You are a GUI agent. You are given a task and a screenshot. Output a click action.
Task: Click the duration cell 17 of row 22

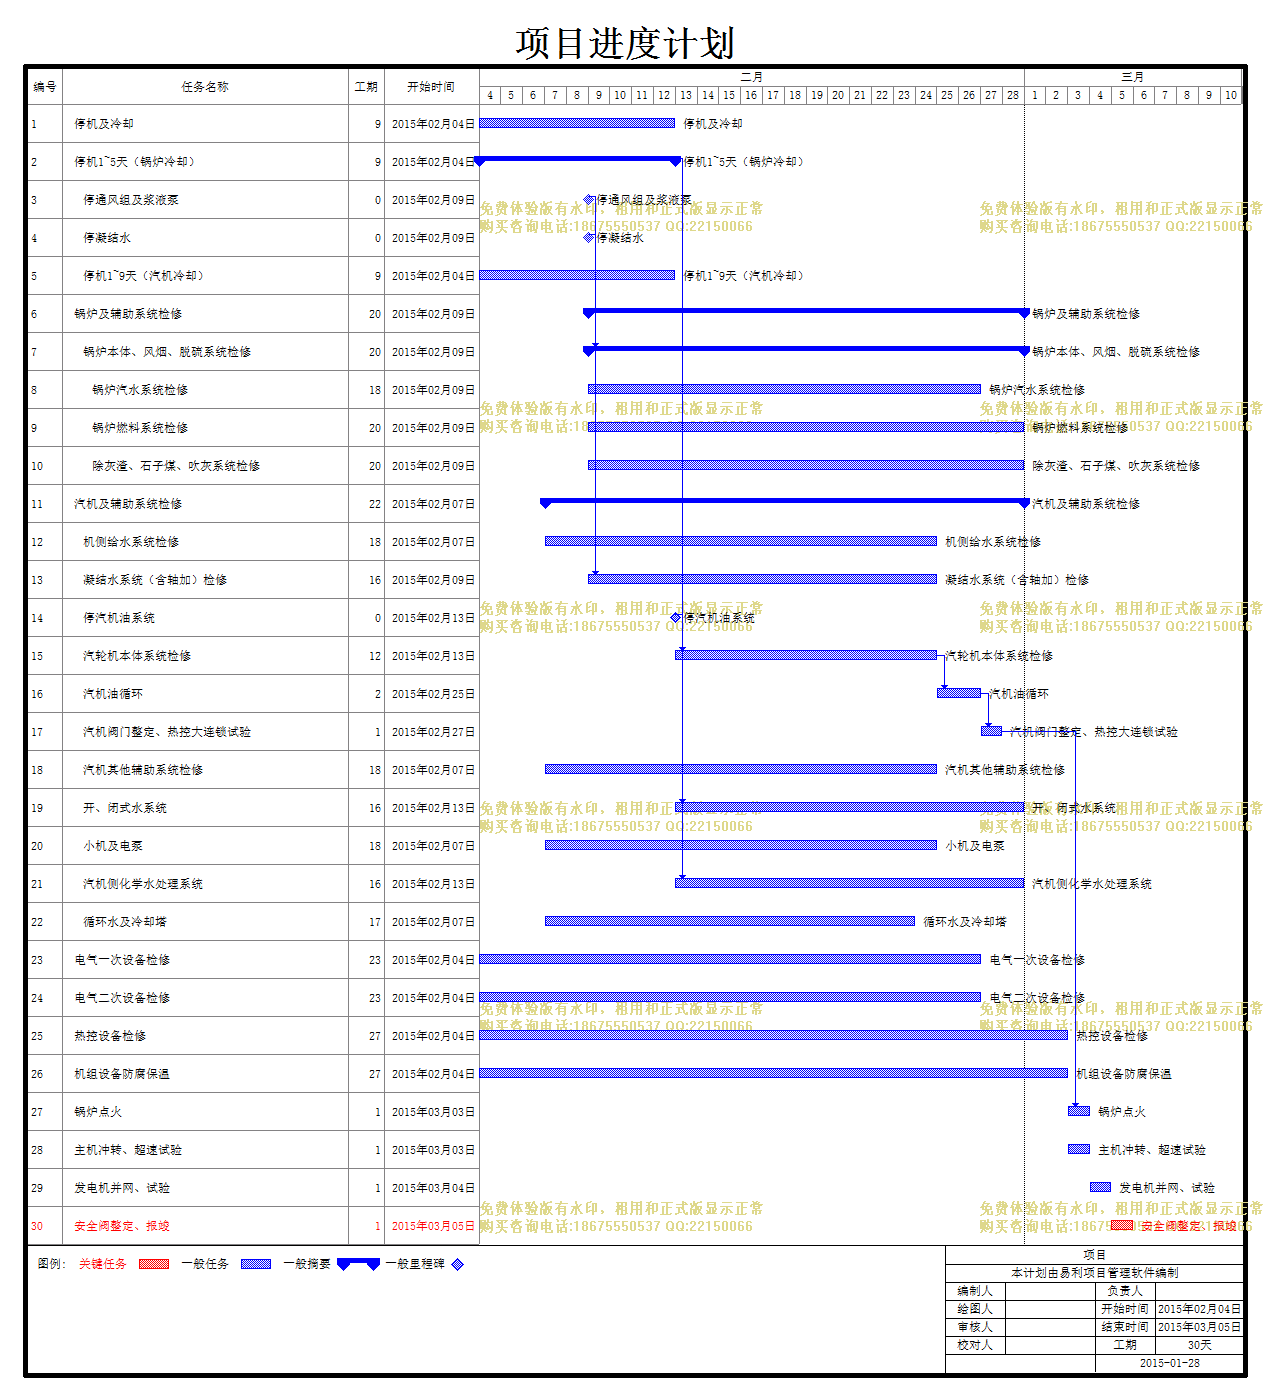click(x=367, y=922)
